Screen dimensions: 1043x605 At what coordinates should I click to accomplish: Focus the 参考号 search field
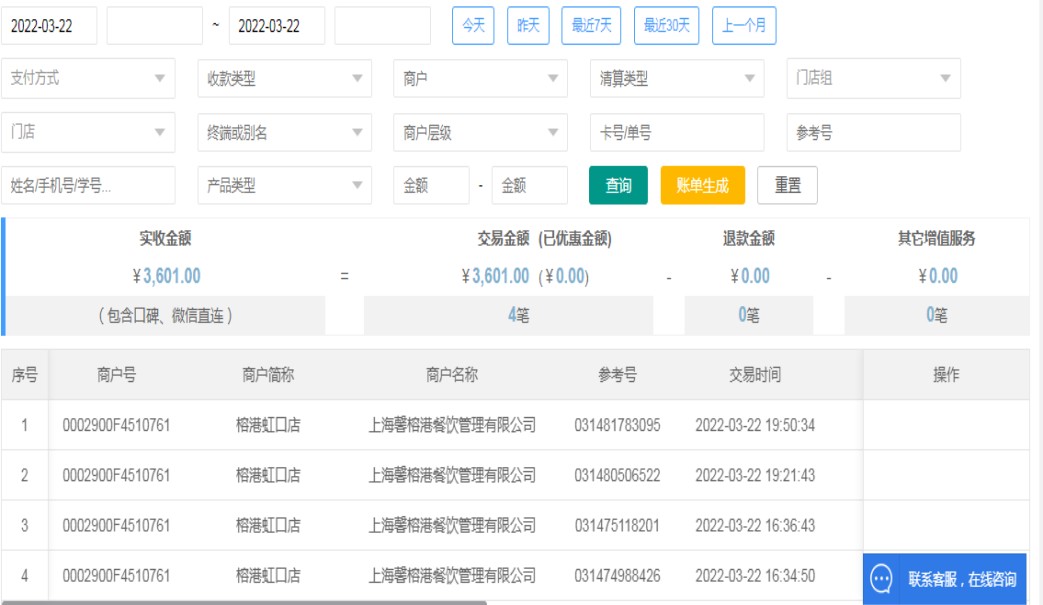click(x=873, y=132)
